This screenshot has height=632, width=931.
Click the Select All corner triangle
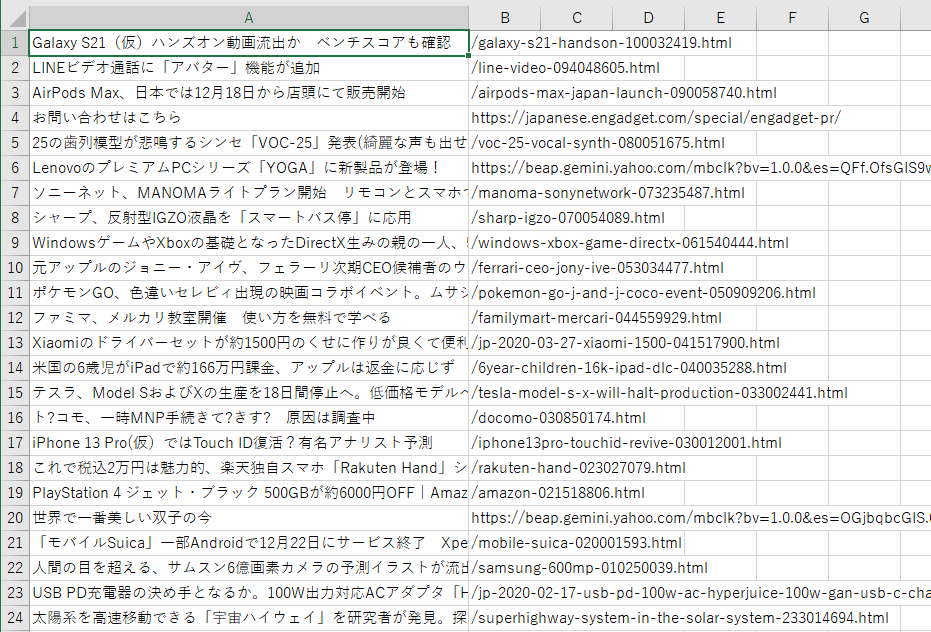(x=15, y=18)
